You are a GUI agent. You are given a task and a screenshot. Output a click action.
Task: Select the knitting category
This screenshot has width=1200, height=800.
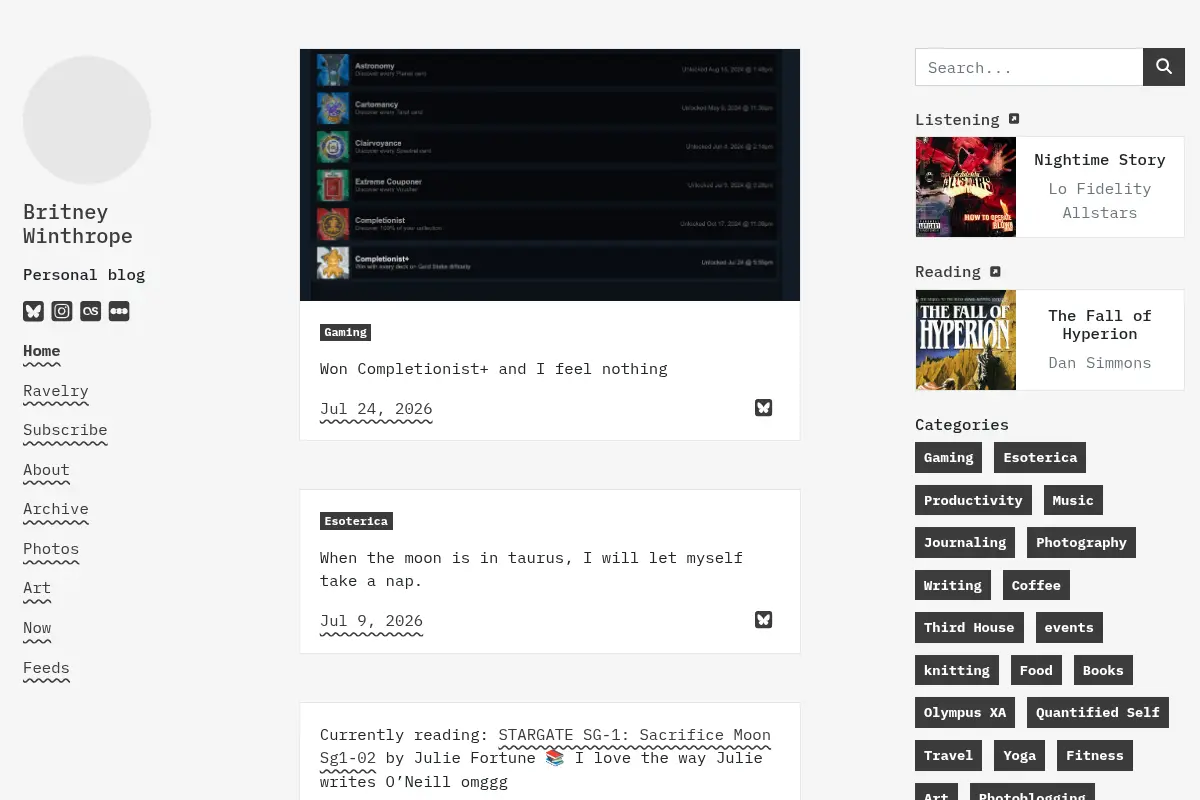[x=957, y=670]
